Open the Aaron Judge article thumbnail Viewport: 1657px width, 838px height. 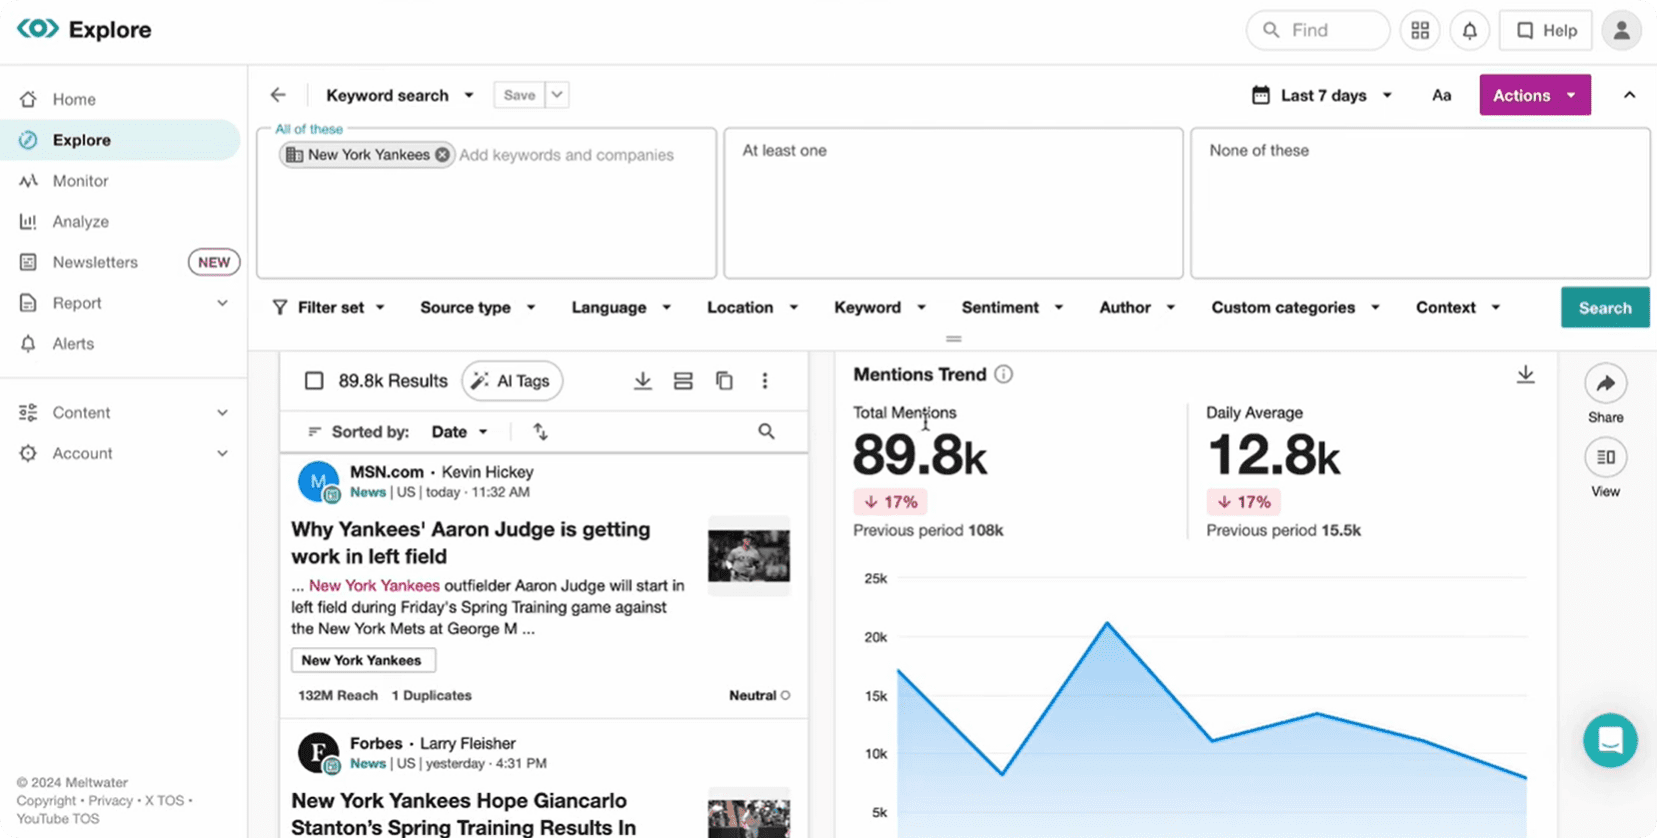click(x=749, y=557)
